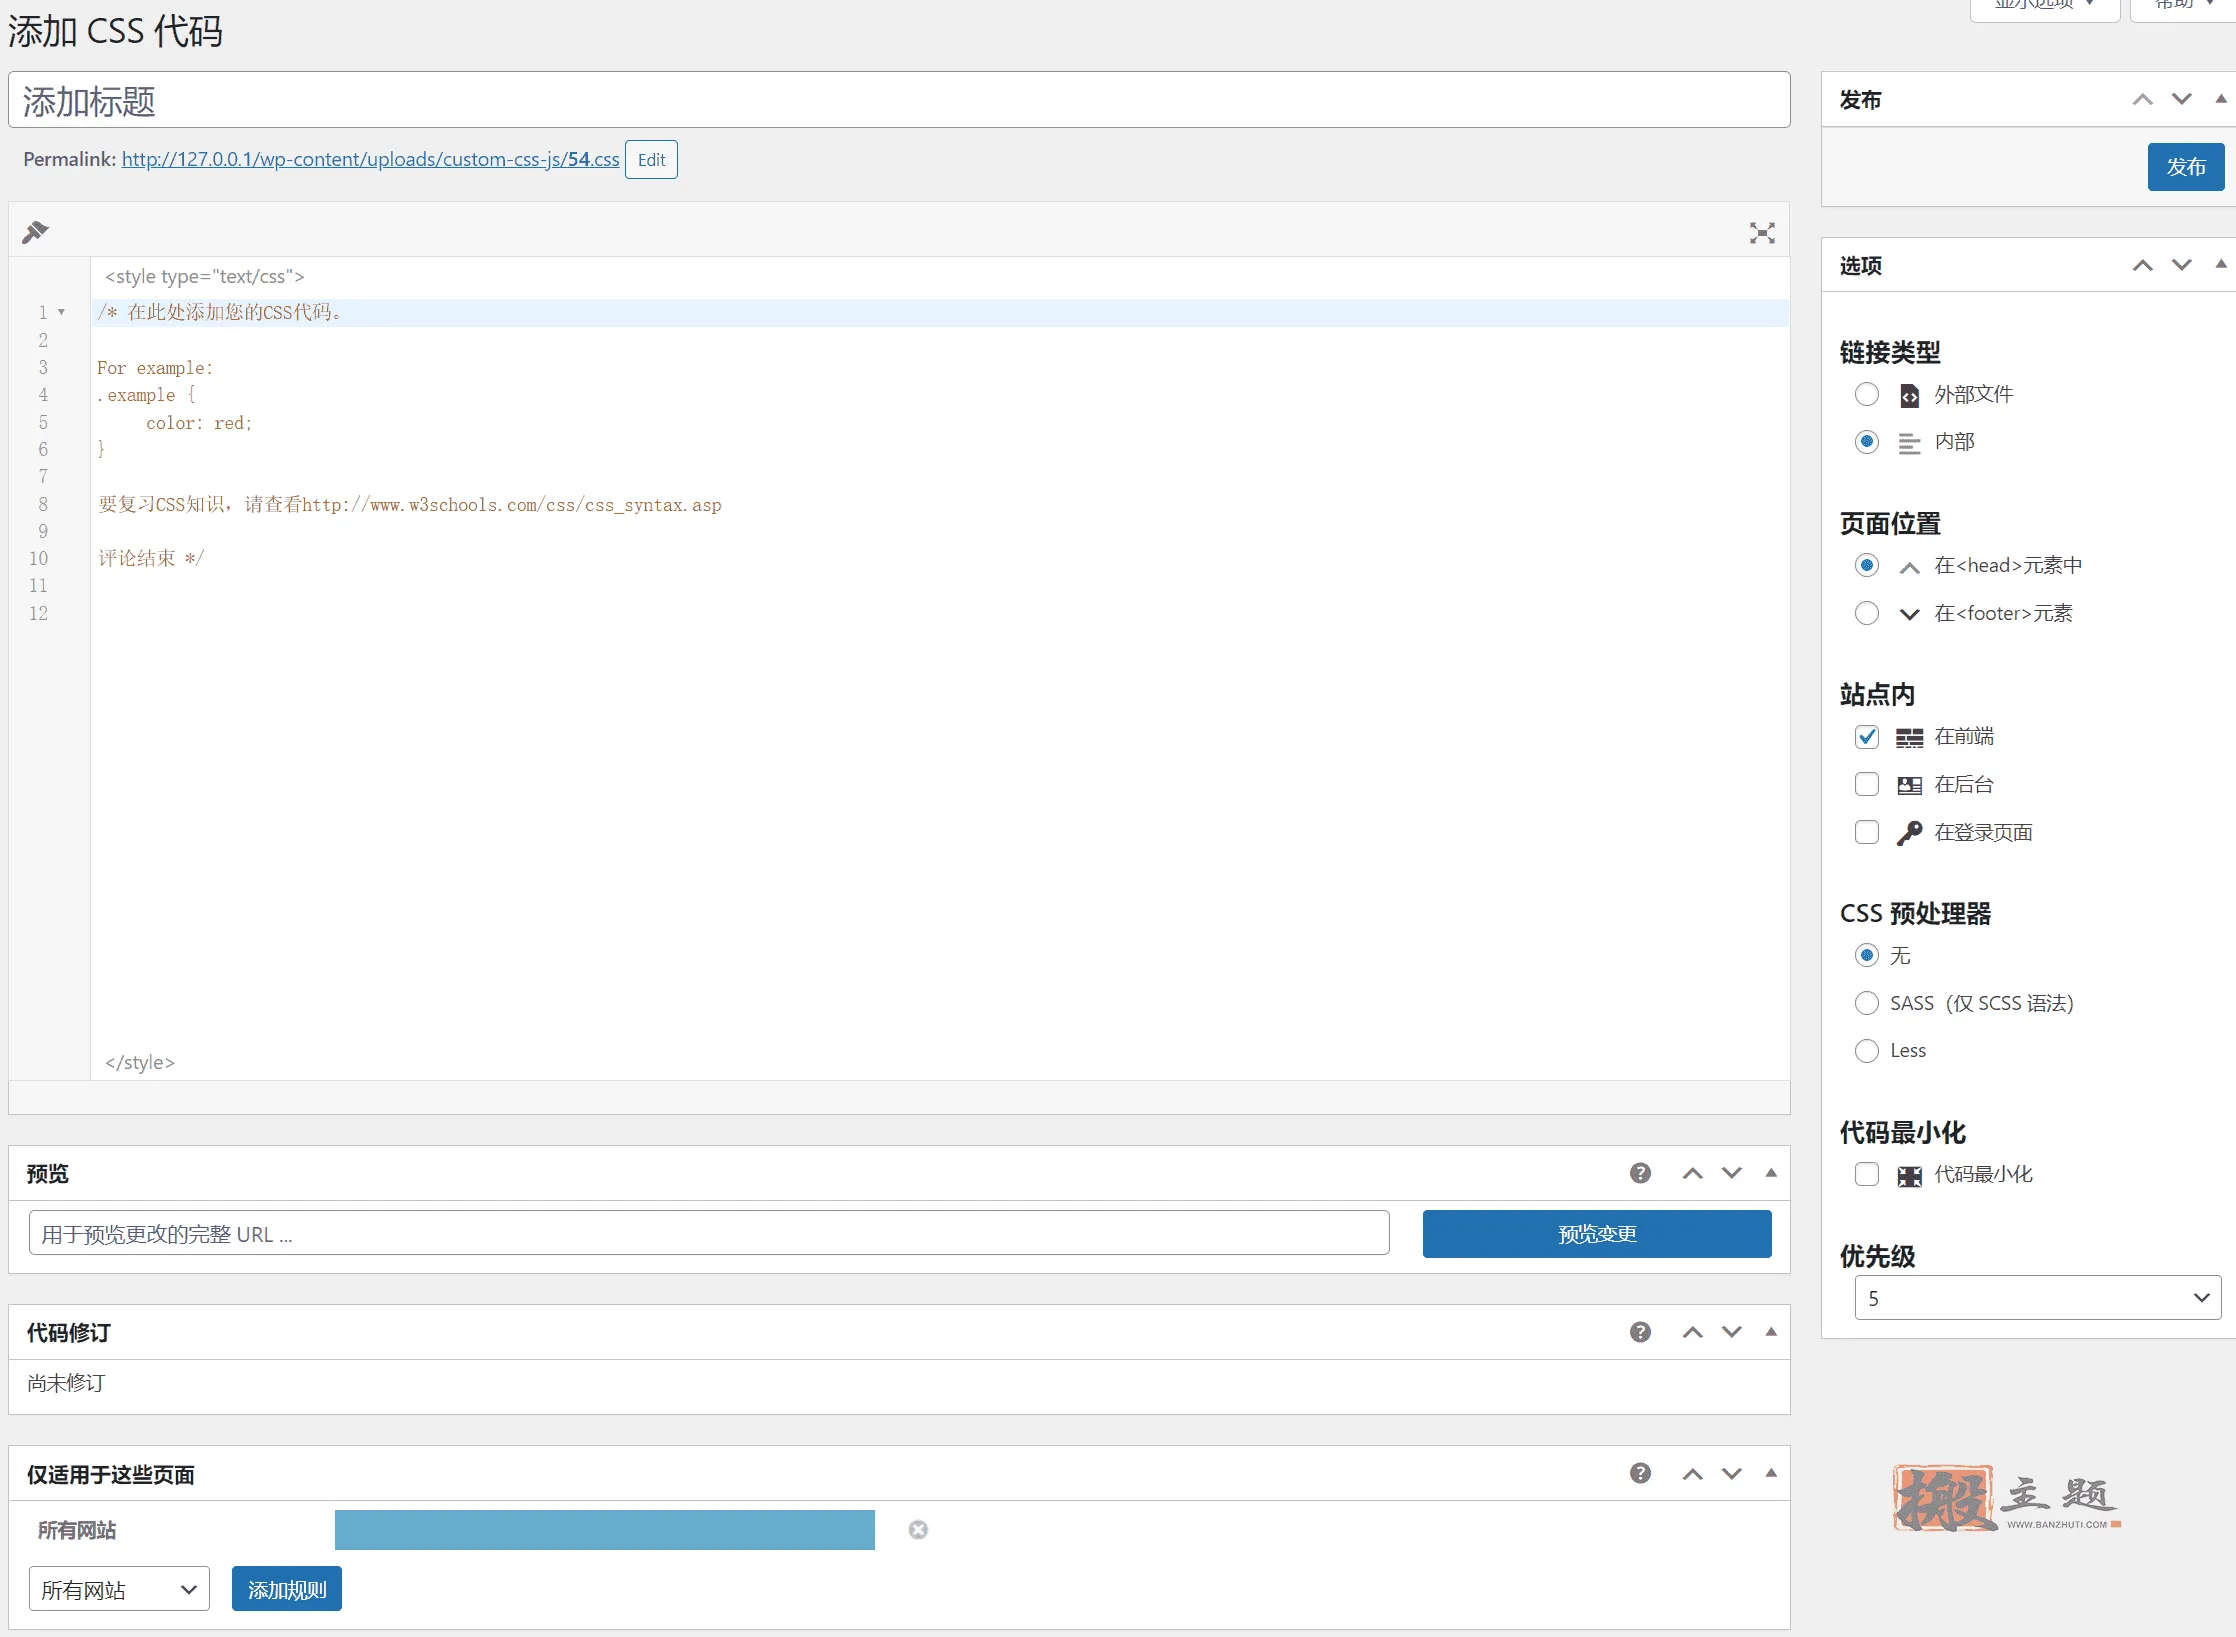Edit the permalink with Edit button
This screenshot has height=1637, width=2236.
tap(651, 160)
